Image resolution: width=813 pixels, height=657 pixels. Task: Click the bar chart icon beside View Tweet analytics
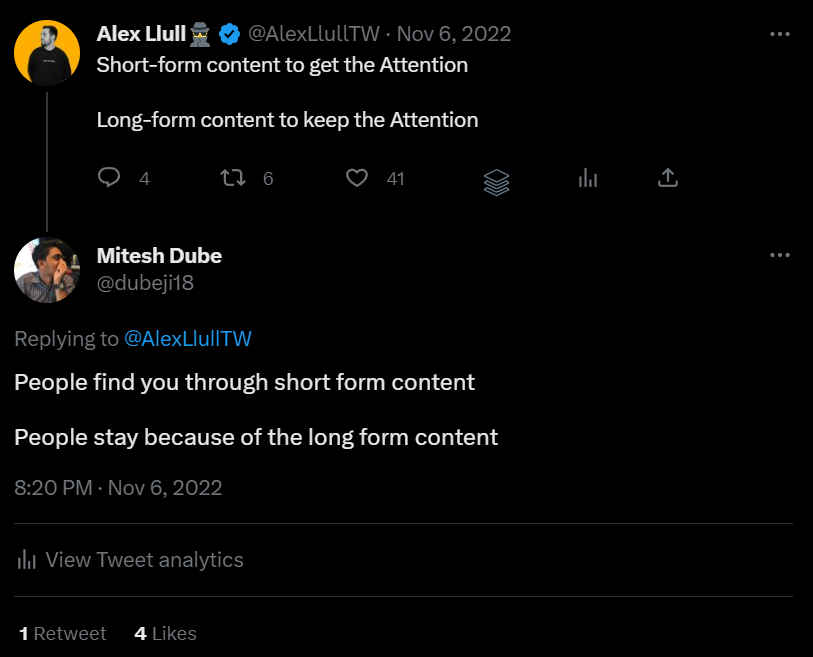coord(26,560)
